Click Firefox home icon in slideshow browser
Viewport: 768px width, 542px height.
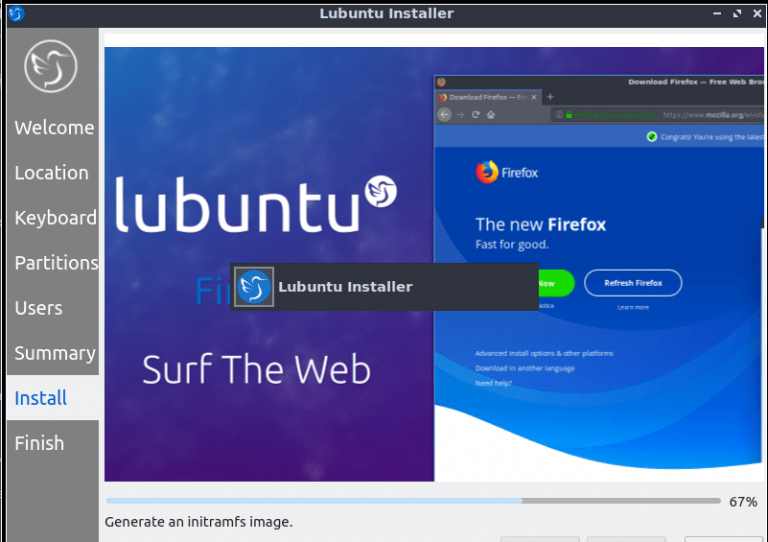491,115
